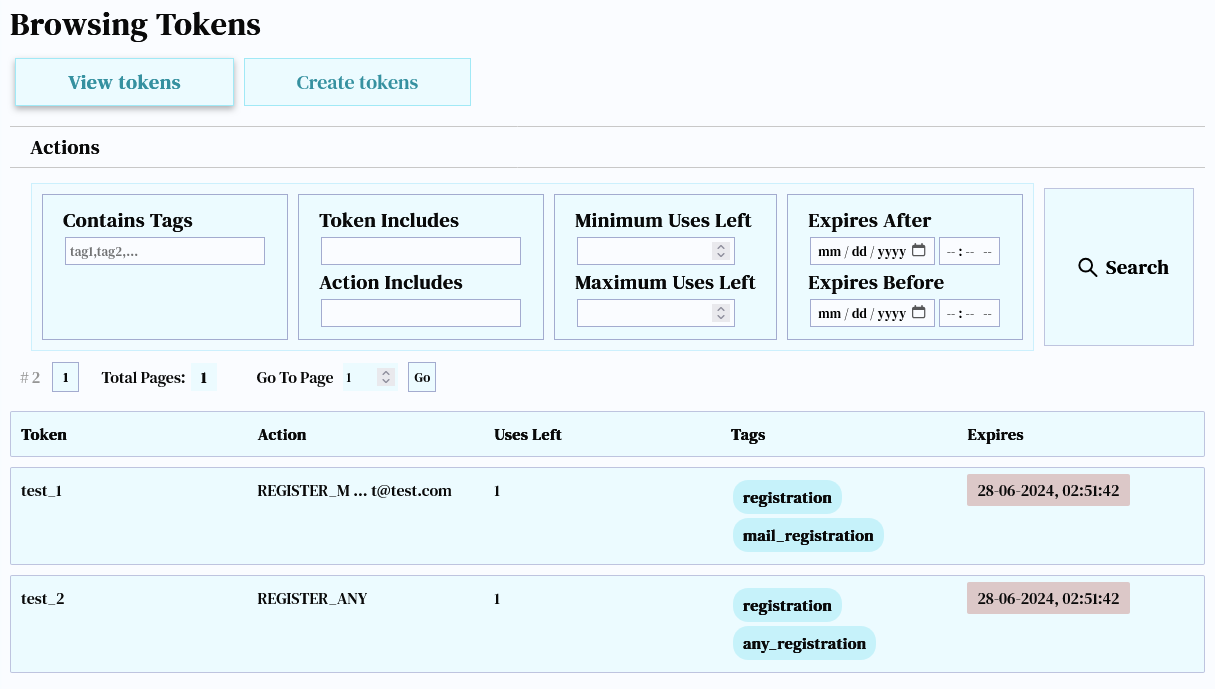This screenshot has width=1215, height=689.
Task: Click the Minimum Uses Left number field
Action: (x=656, y=251)
